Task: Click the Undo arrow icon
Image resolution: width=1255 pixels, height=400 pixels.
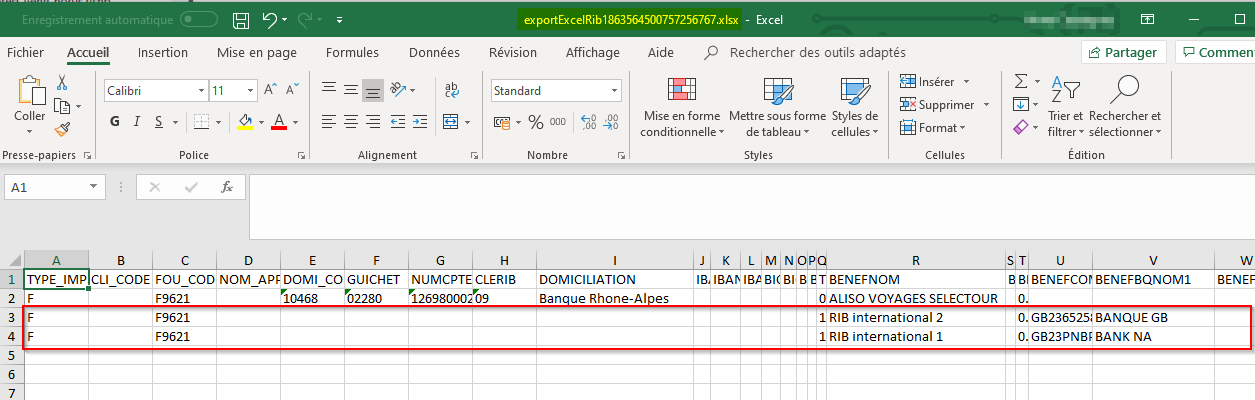Action: [268, 19]
